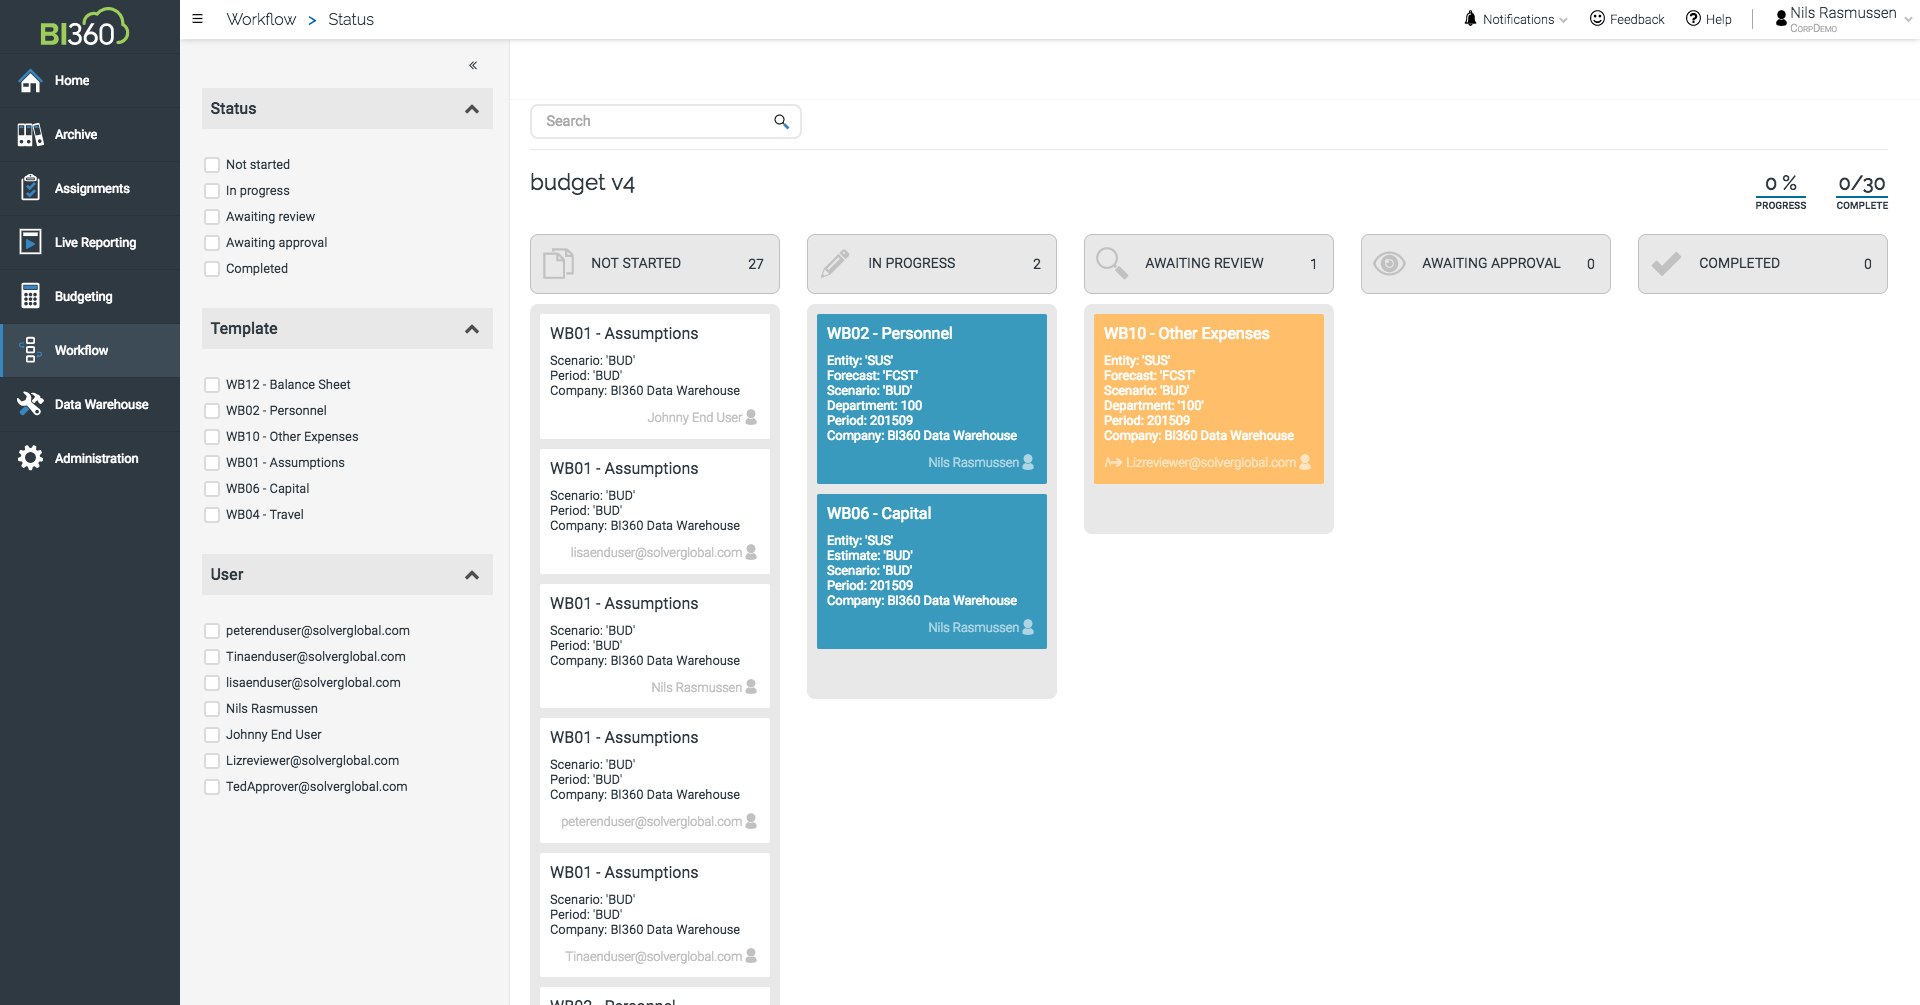Open the Feedback link
Viewport: 1920px width, 1005px height.
[x=1627, y=19]
